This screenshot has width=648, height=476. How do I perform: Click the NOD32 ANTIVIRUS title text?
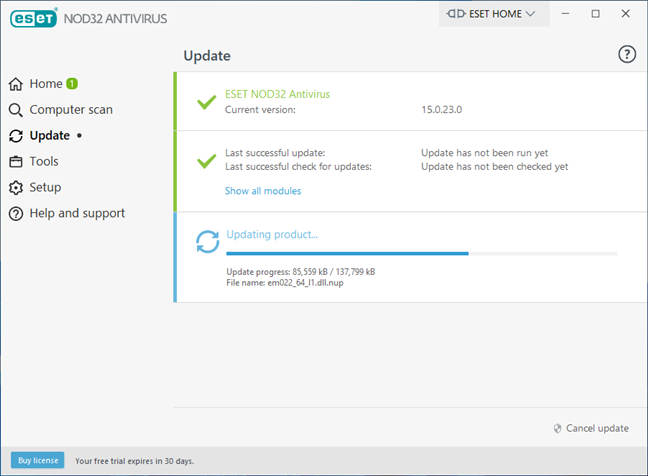[x=115, y=19]
